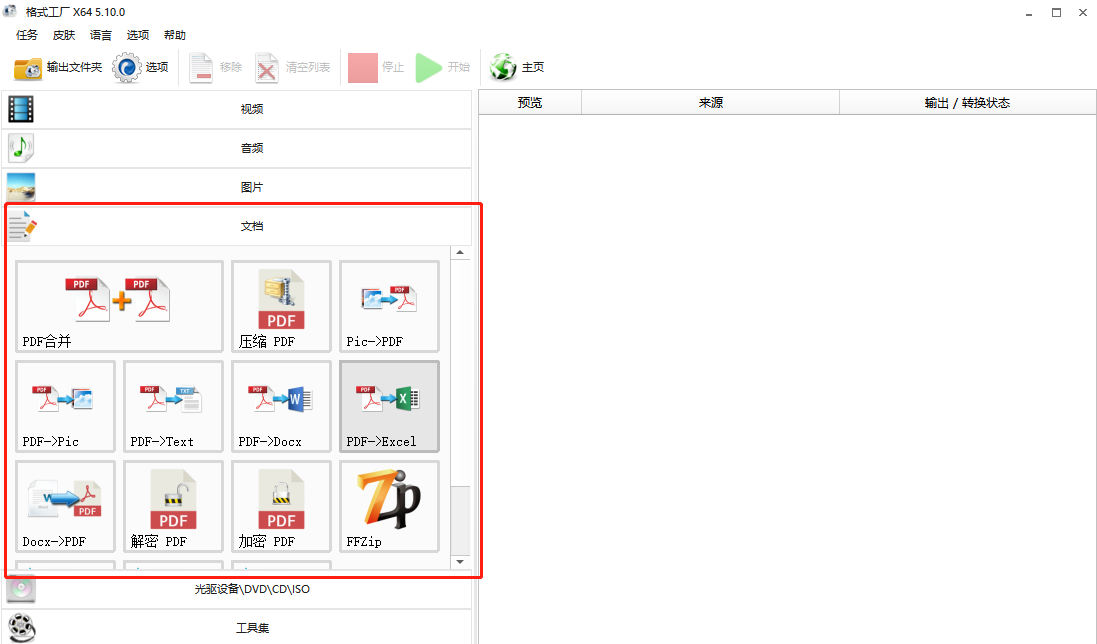The image size is (1097, 644).
Task: Open the 帮助 help menu
Action: (175, 34)
